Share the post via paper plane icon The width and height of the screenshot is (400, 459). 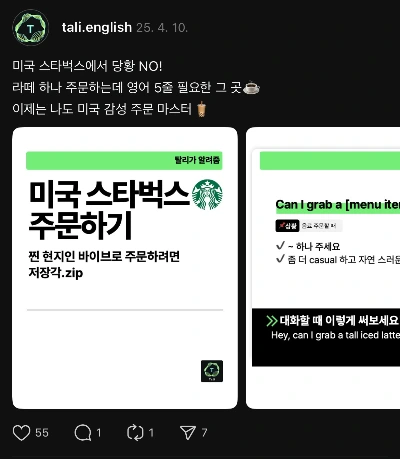[188, 433]
